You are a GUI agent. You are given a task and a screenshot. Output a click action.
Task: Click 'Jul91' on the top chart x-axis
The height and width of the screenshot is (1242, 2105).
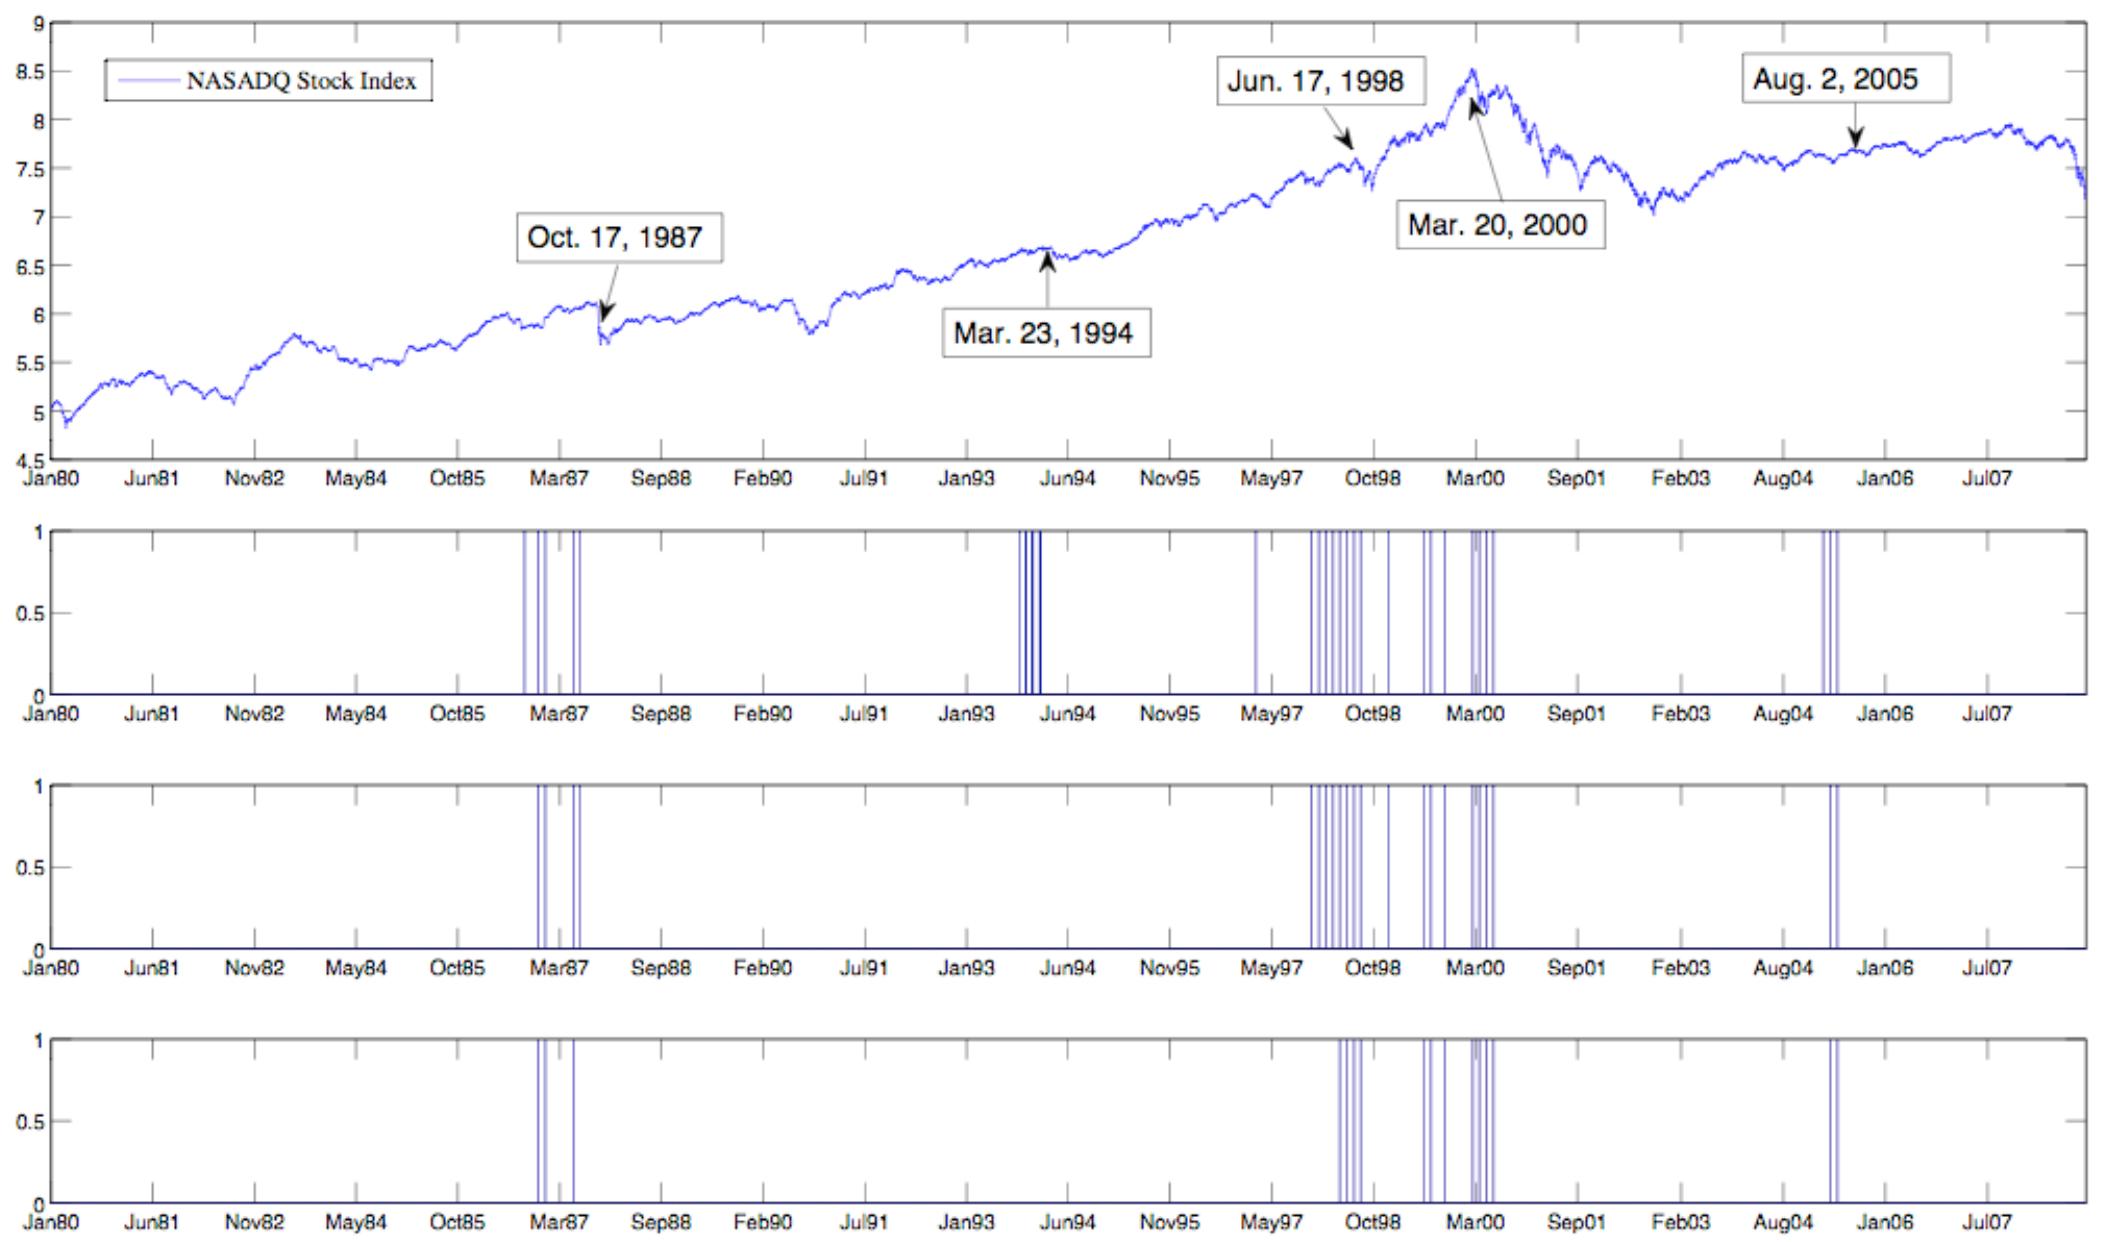pyautogui.click(x=864, y=479)
